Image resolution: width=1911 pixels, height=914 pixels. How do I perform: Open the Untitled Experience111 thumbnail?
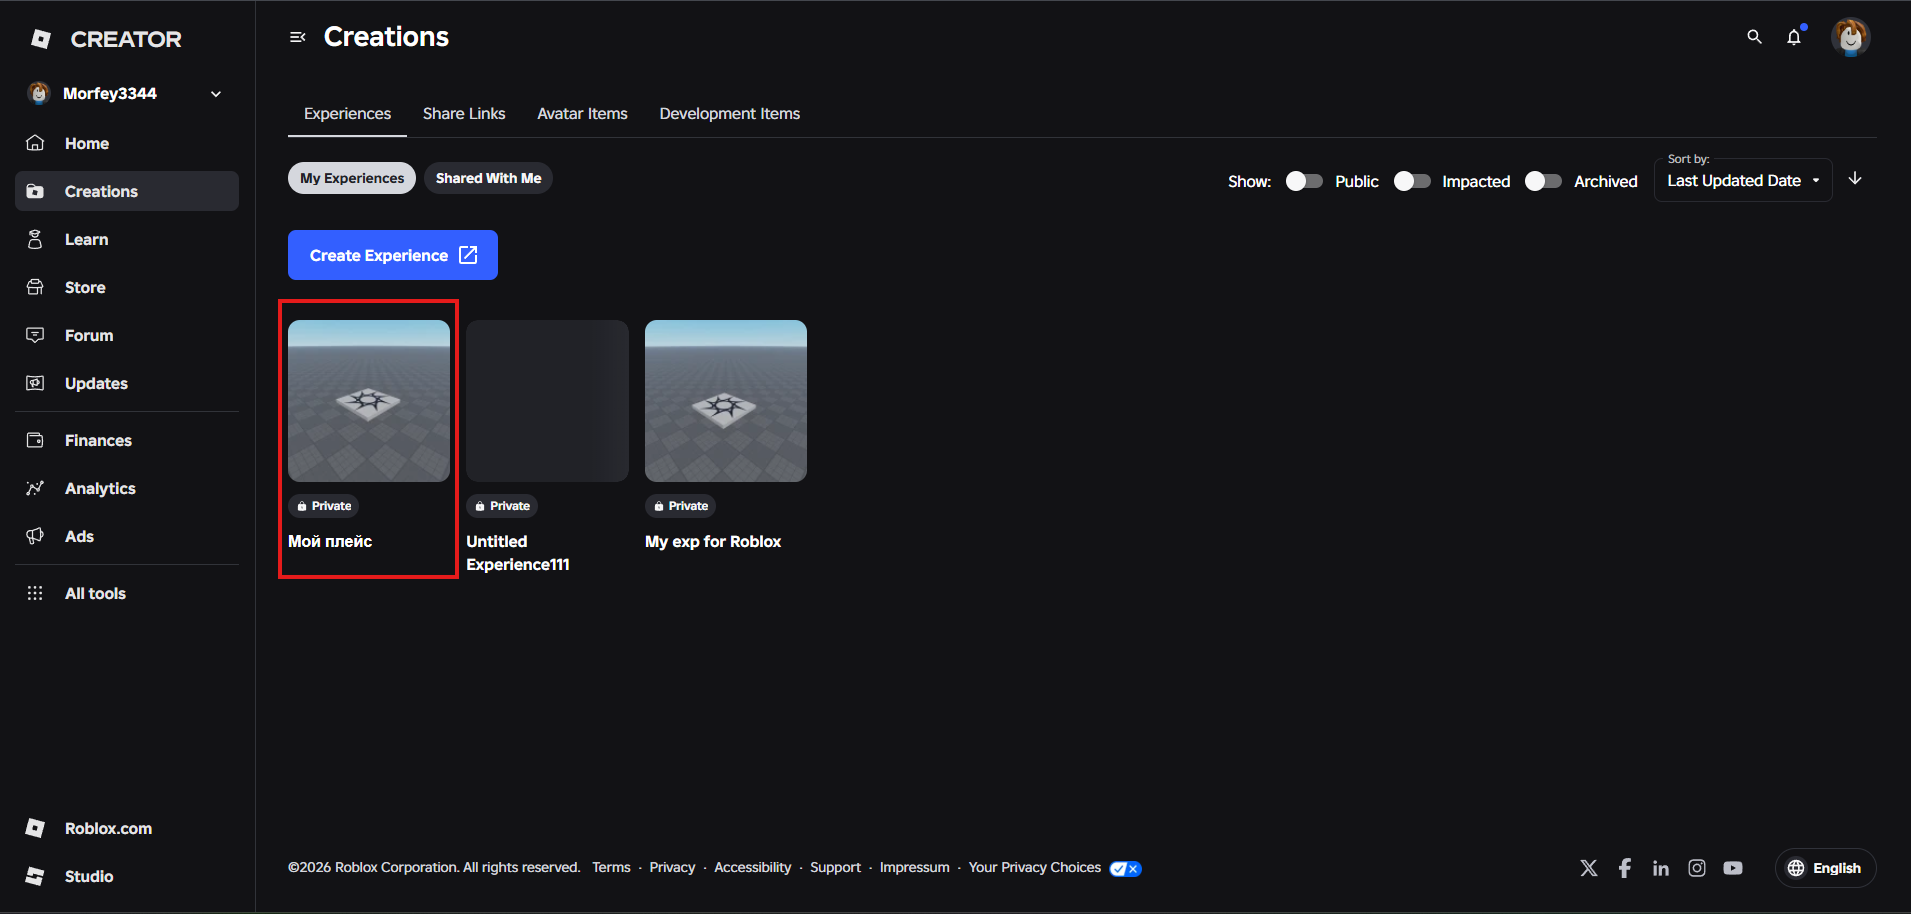[547, 401]
